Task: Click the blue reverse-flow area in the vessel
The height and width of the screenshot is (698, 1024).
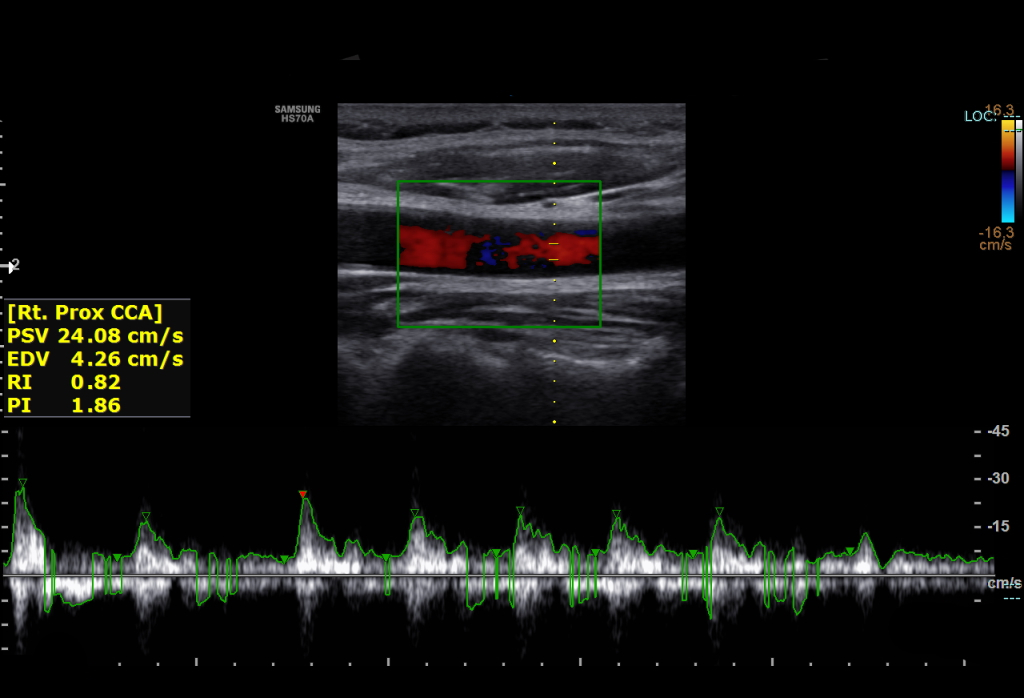Action: 486,252
